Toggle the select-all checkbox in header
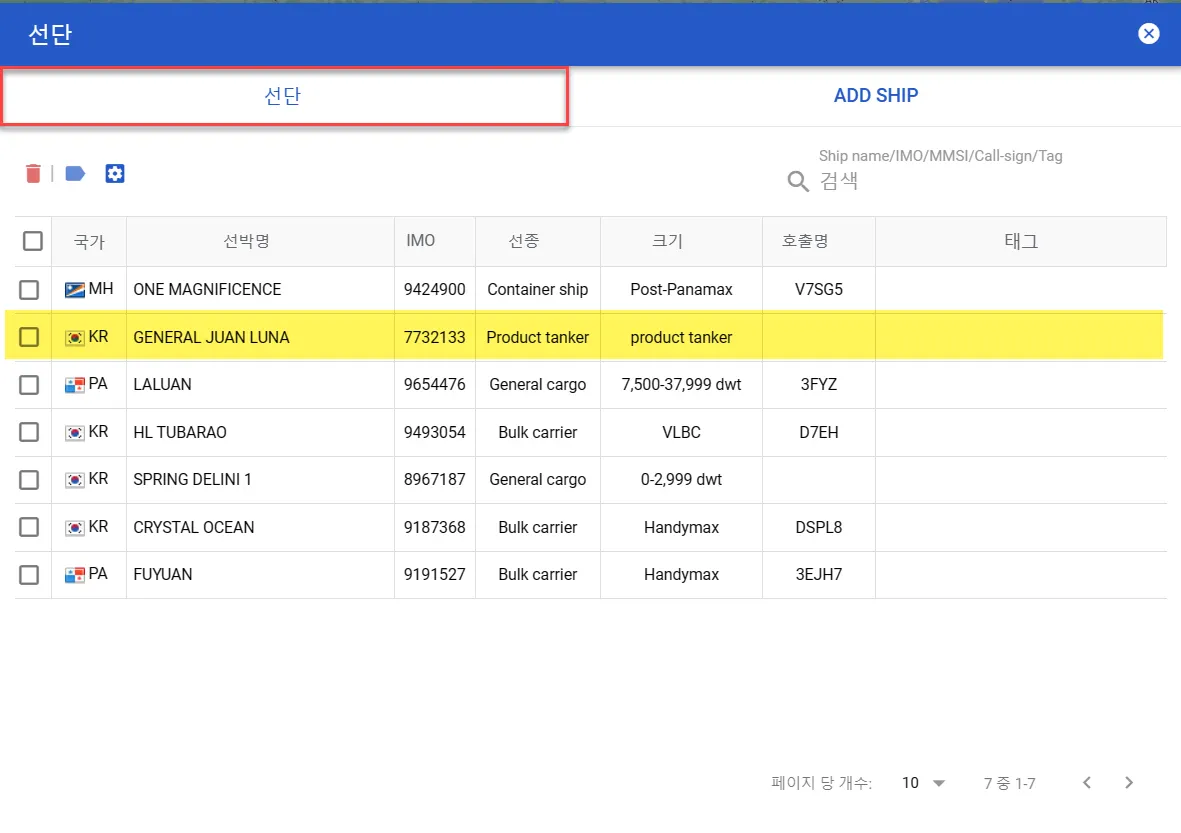This screenshot has height=833, width=1181. [x=33, y=241]
